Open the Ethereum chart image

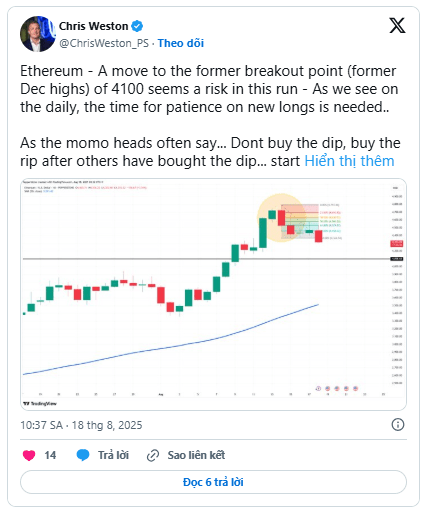click(x=213, y=295)
